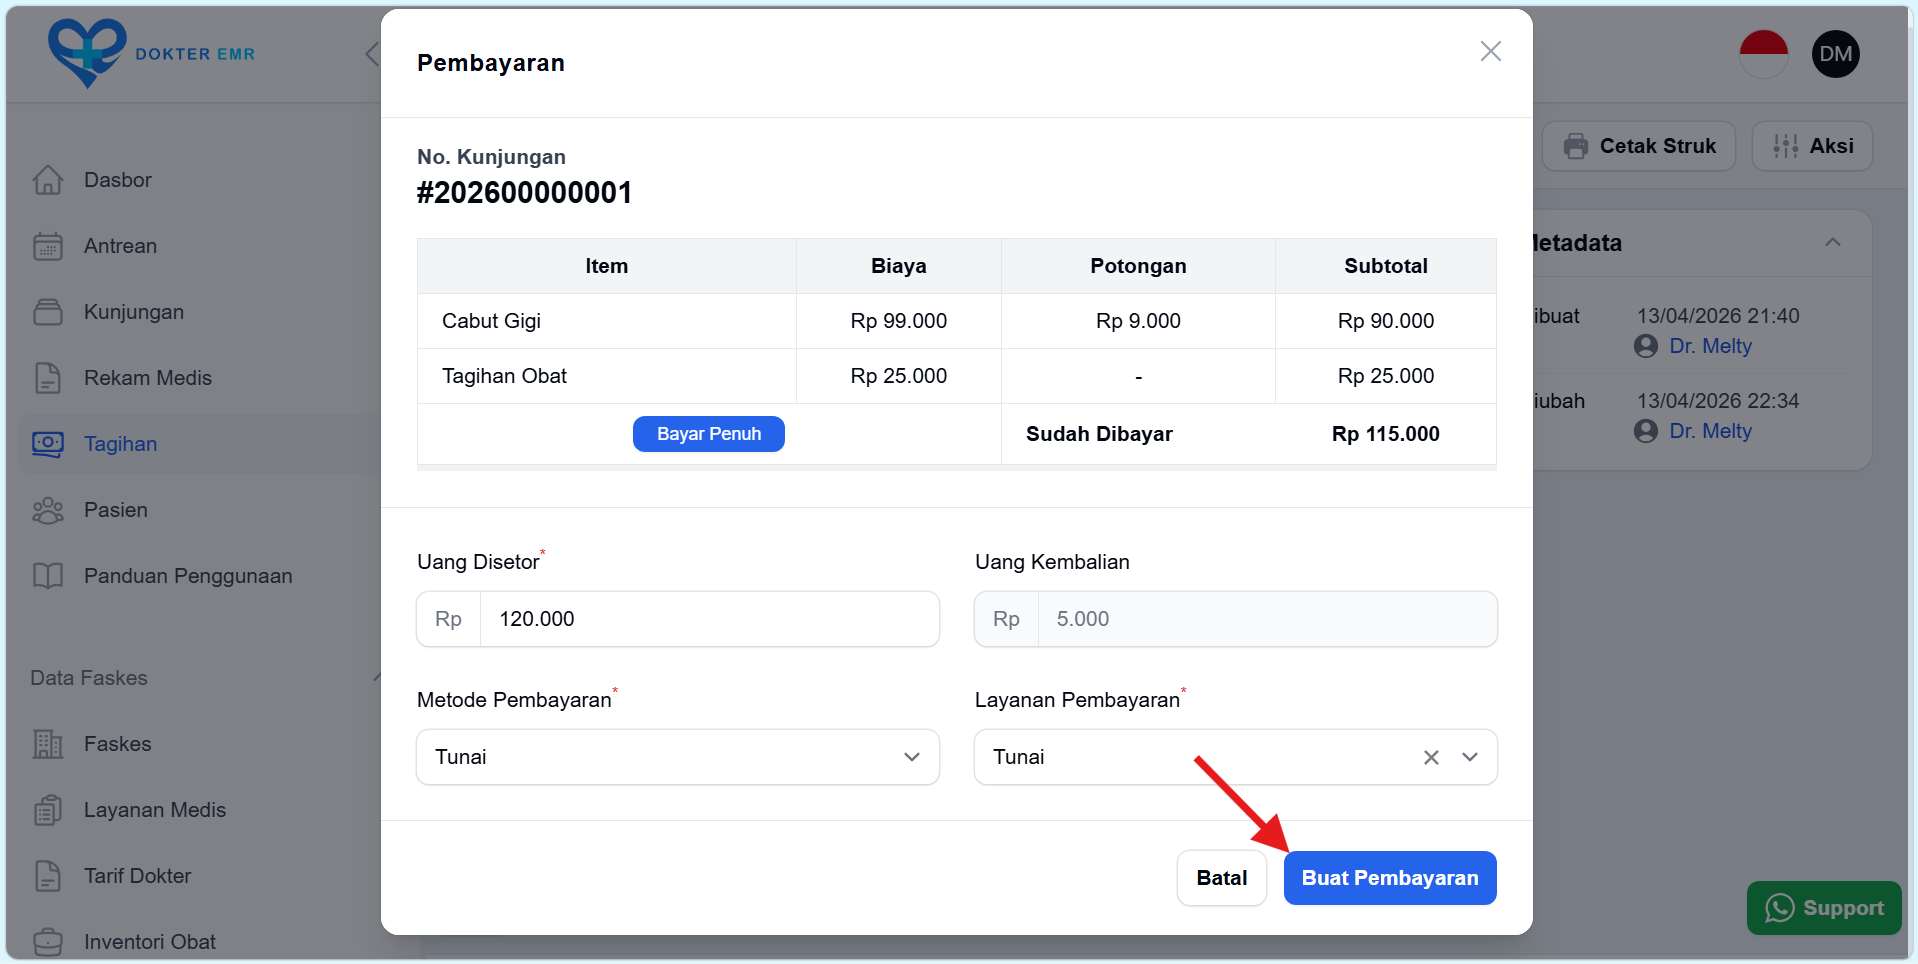The image size is (1918, 964).
Task: Click the Sudah Dibayar label
Action: pyautogui.click(x=1099, y=434)
